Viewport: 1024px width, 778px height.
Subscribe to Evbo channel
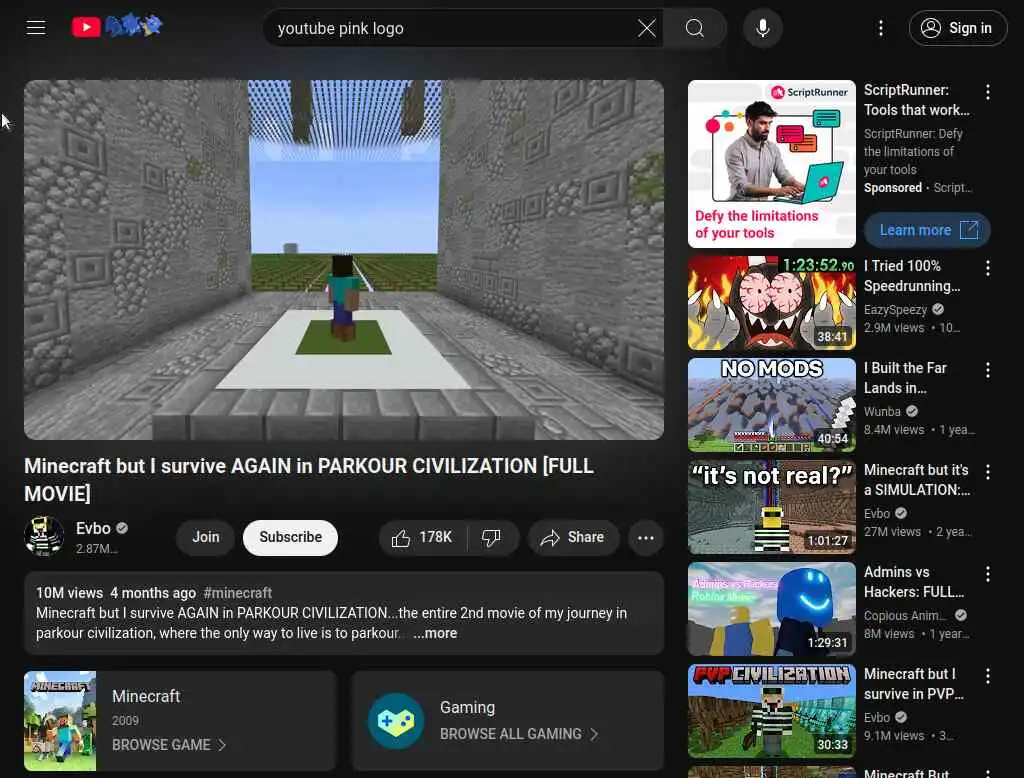coord(291,537)
